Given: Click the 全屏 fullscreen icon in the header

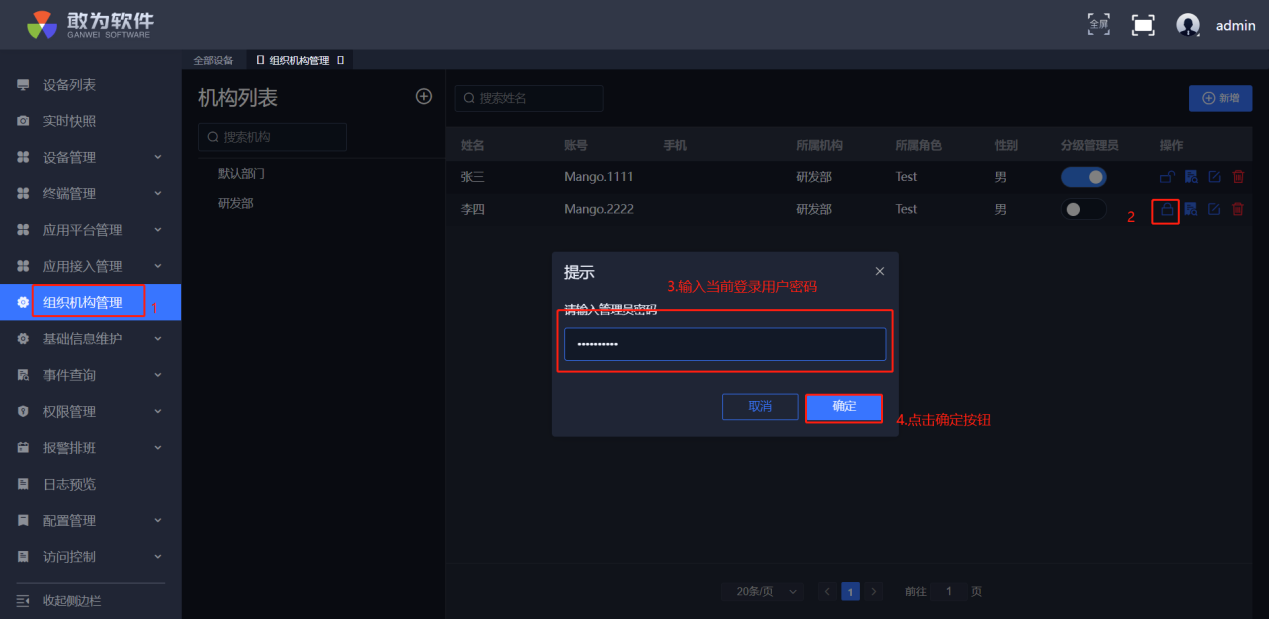Looking at the screenshot, I should tap(1098, 24).
